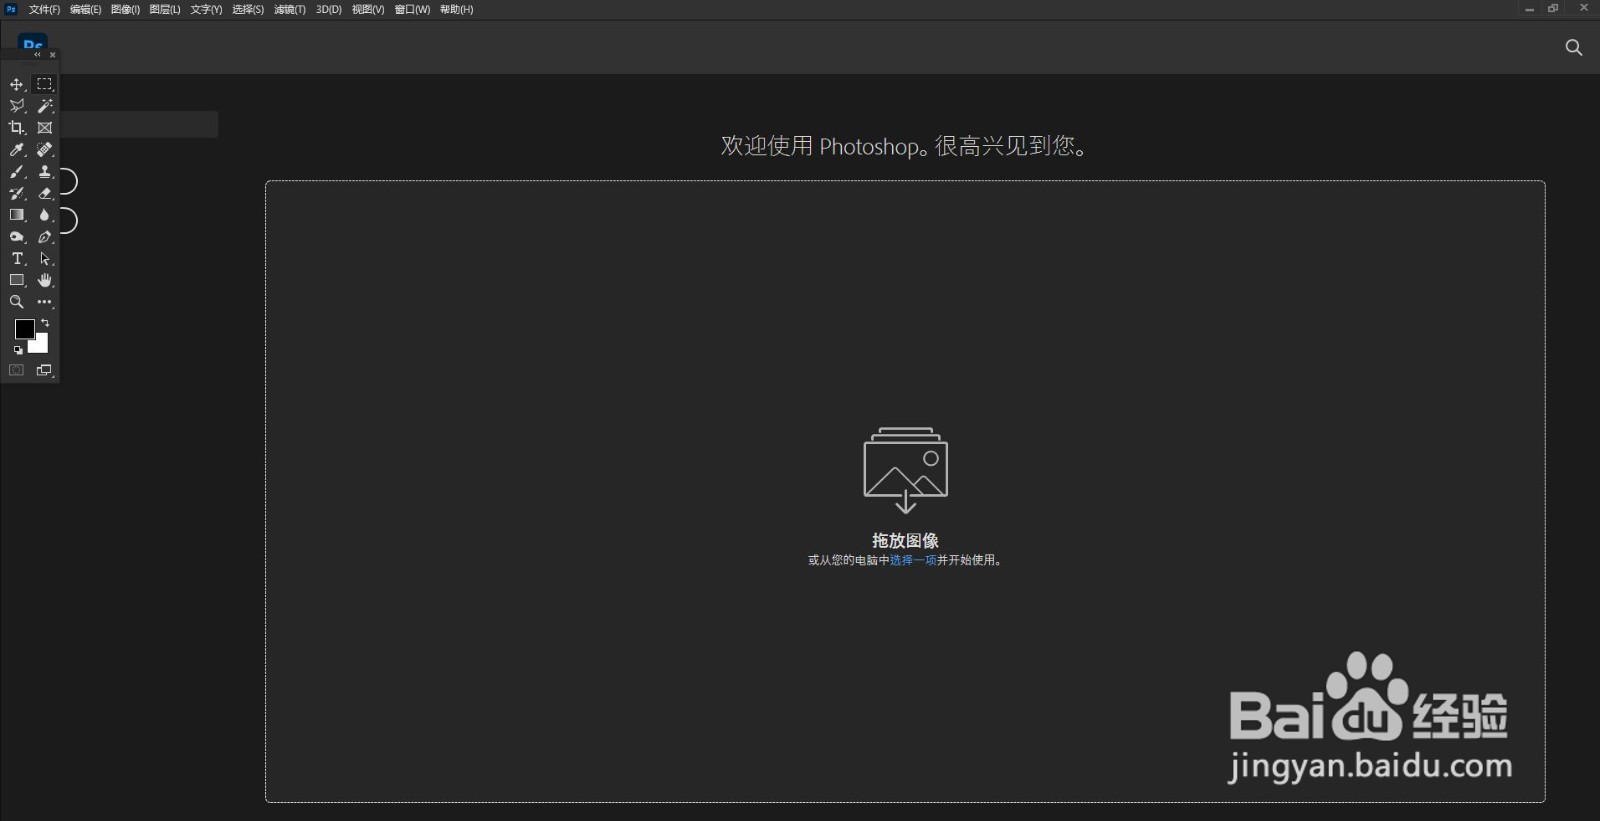Select the Sponge tool
This screenshot has width=1600, height=821.
(17, 237)
